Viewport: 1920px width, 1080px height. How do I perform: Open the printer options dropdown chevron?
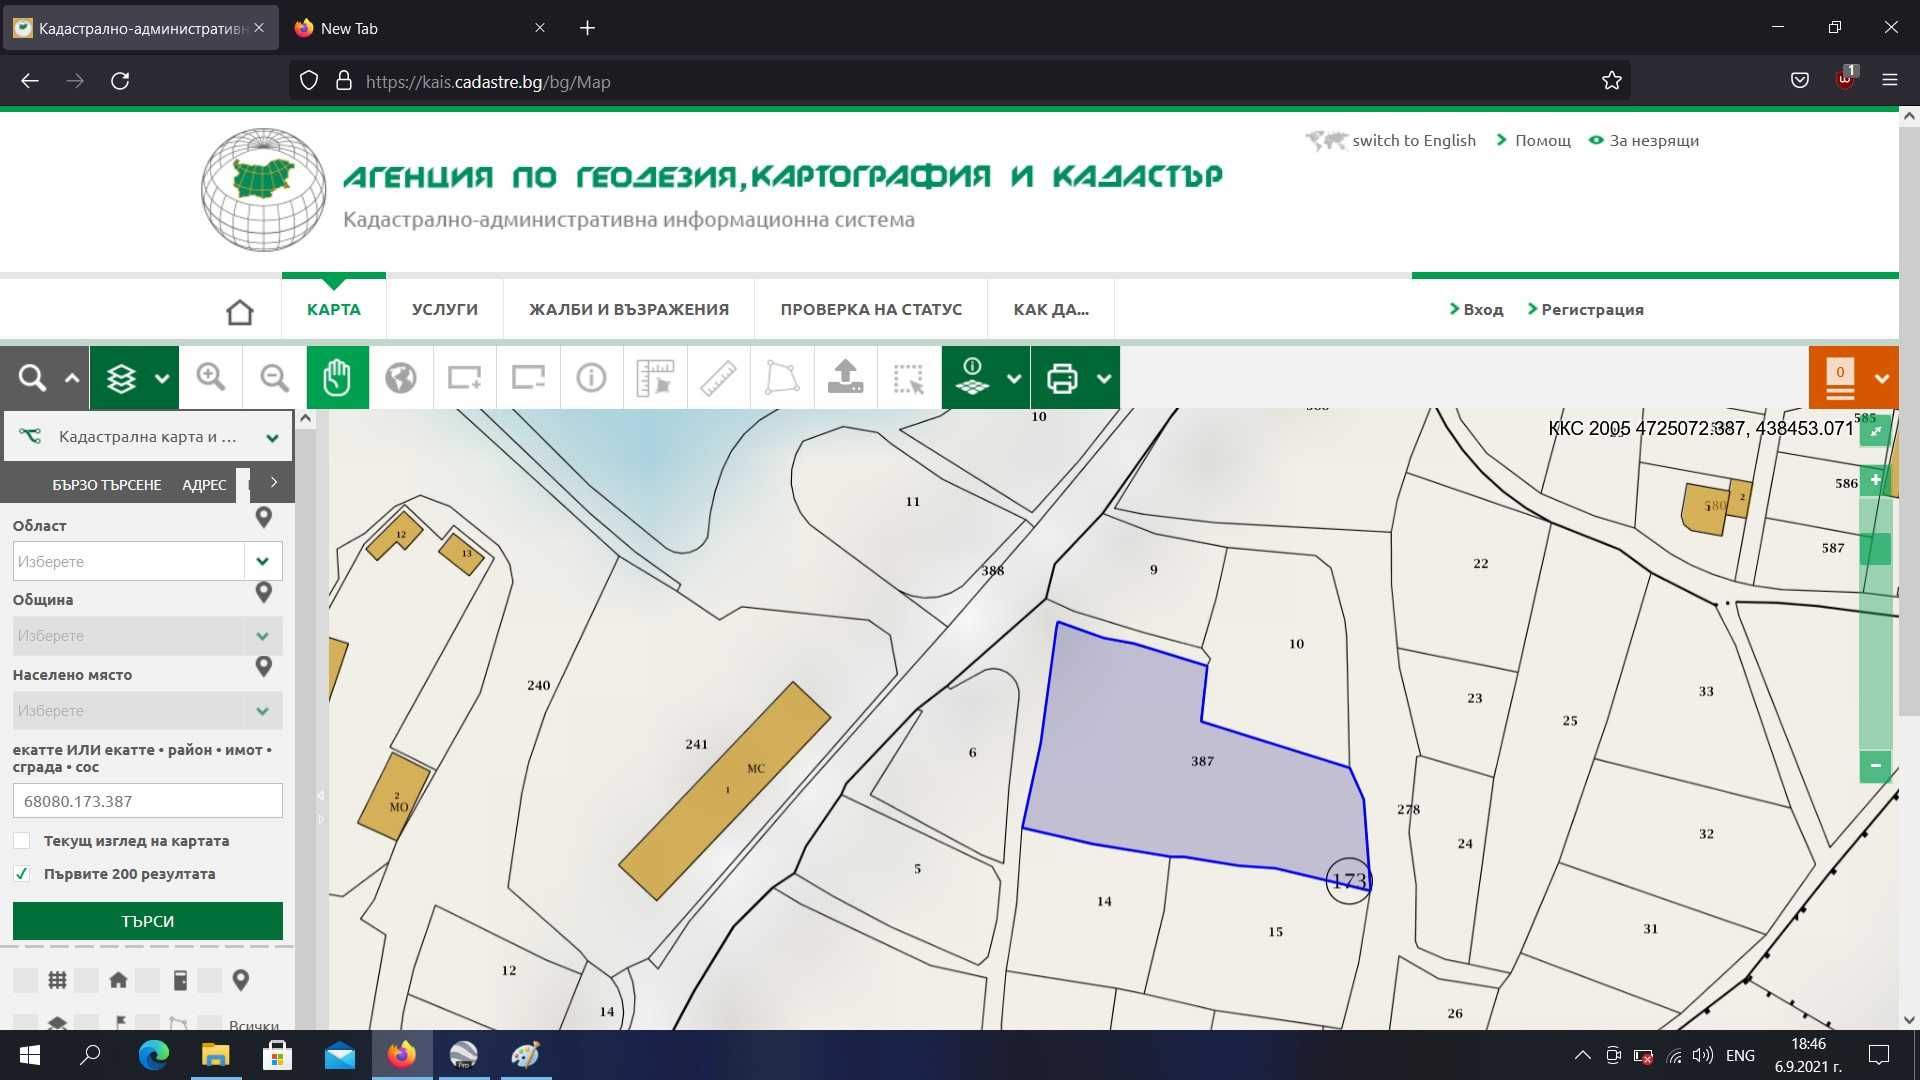click(x=1103, y=378)
